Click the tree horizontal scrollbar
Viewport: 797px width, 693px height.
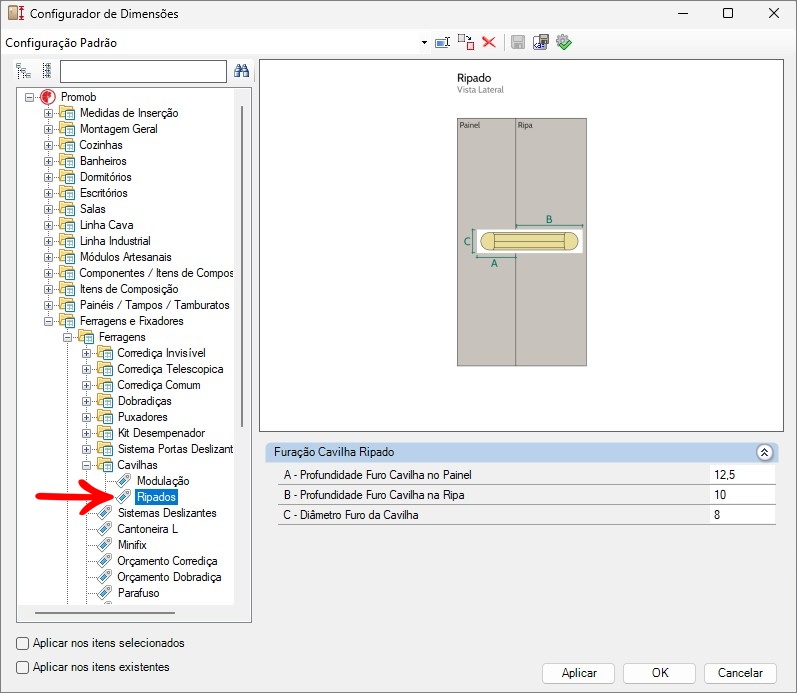105,613
